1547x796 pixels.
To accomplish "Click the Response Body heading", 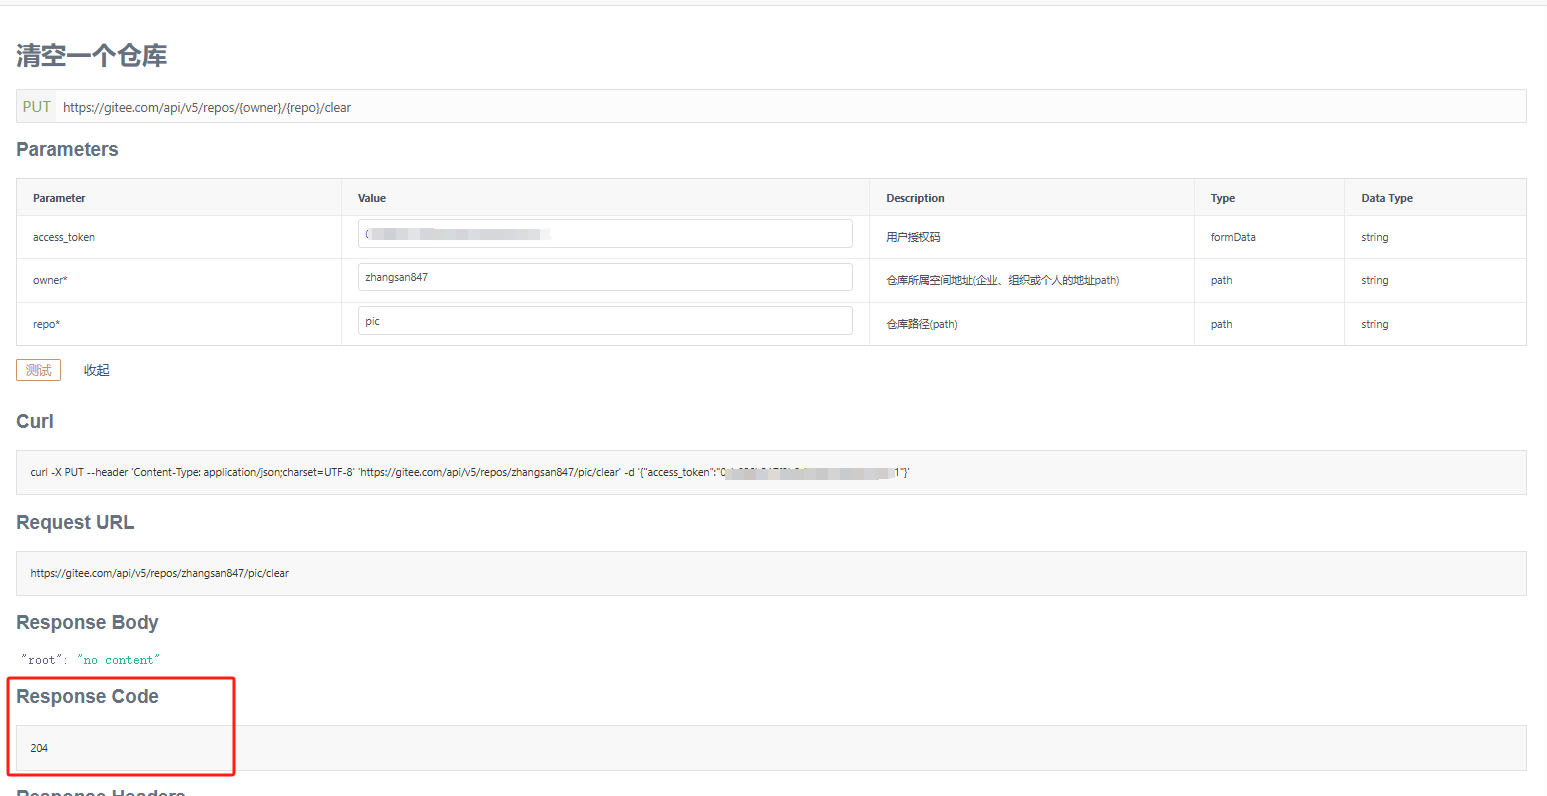I will pyautogui.click(x=87, y=622).
